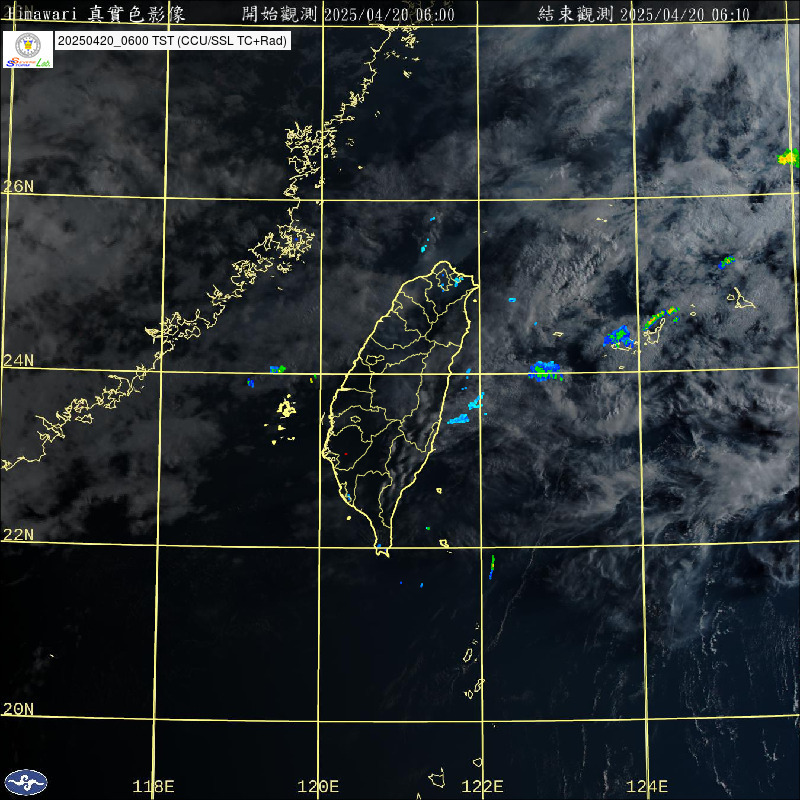The image size is (800, 800).
Task: Click the Central Weather Administration logo
Action: pos(26,782)
